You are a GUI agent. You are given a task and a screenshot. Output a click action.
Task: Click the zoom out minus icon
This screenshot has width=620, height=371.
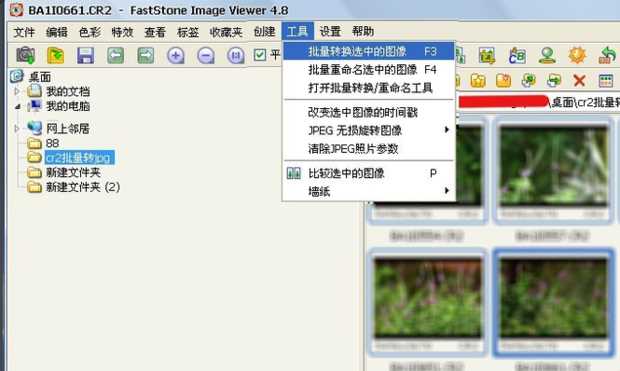pyautogui.click(x=206, y=55)
